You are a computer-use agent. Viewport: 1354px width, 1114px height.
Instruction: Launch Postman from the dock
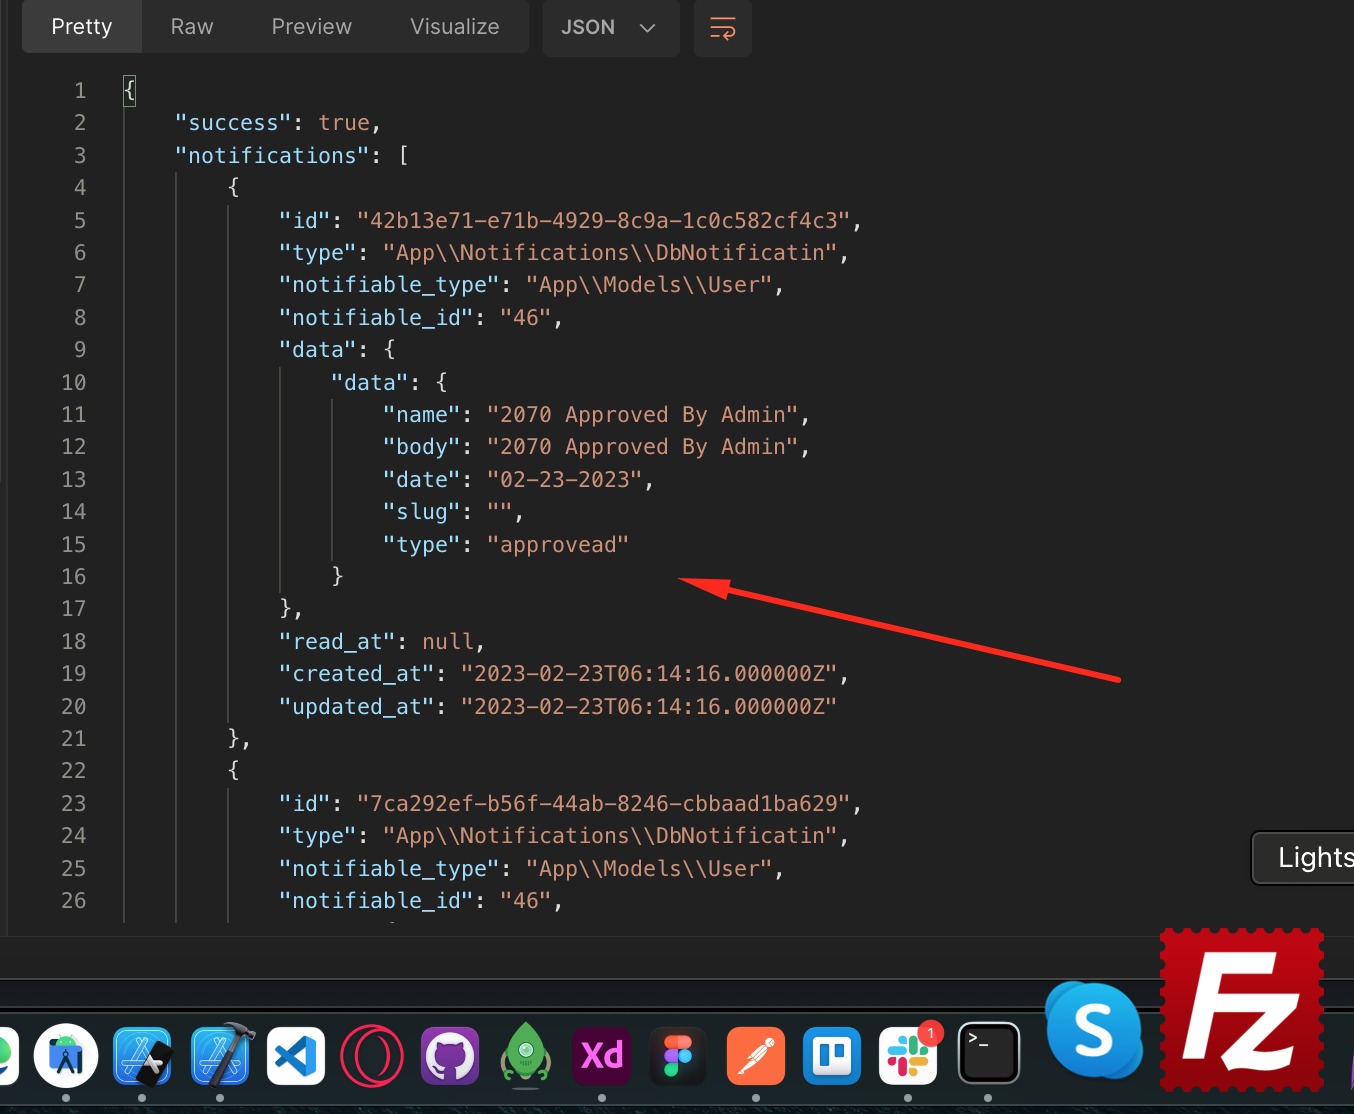tap(755, 1056)
